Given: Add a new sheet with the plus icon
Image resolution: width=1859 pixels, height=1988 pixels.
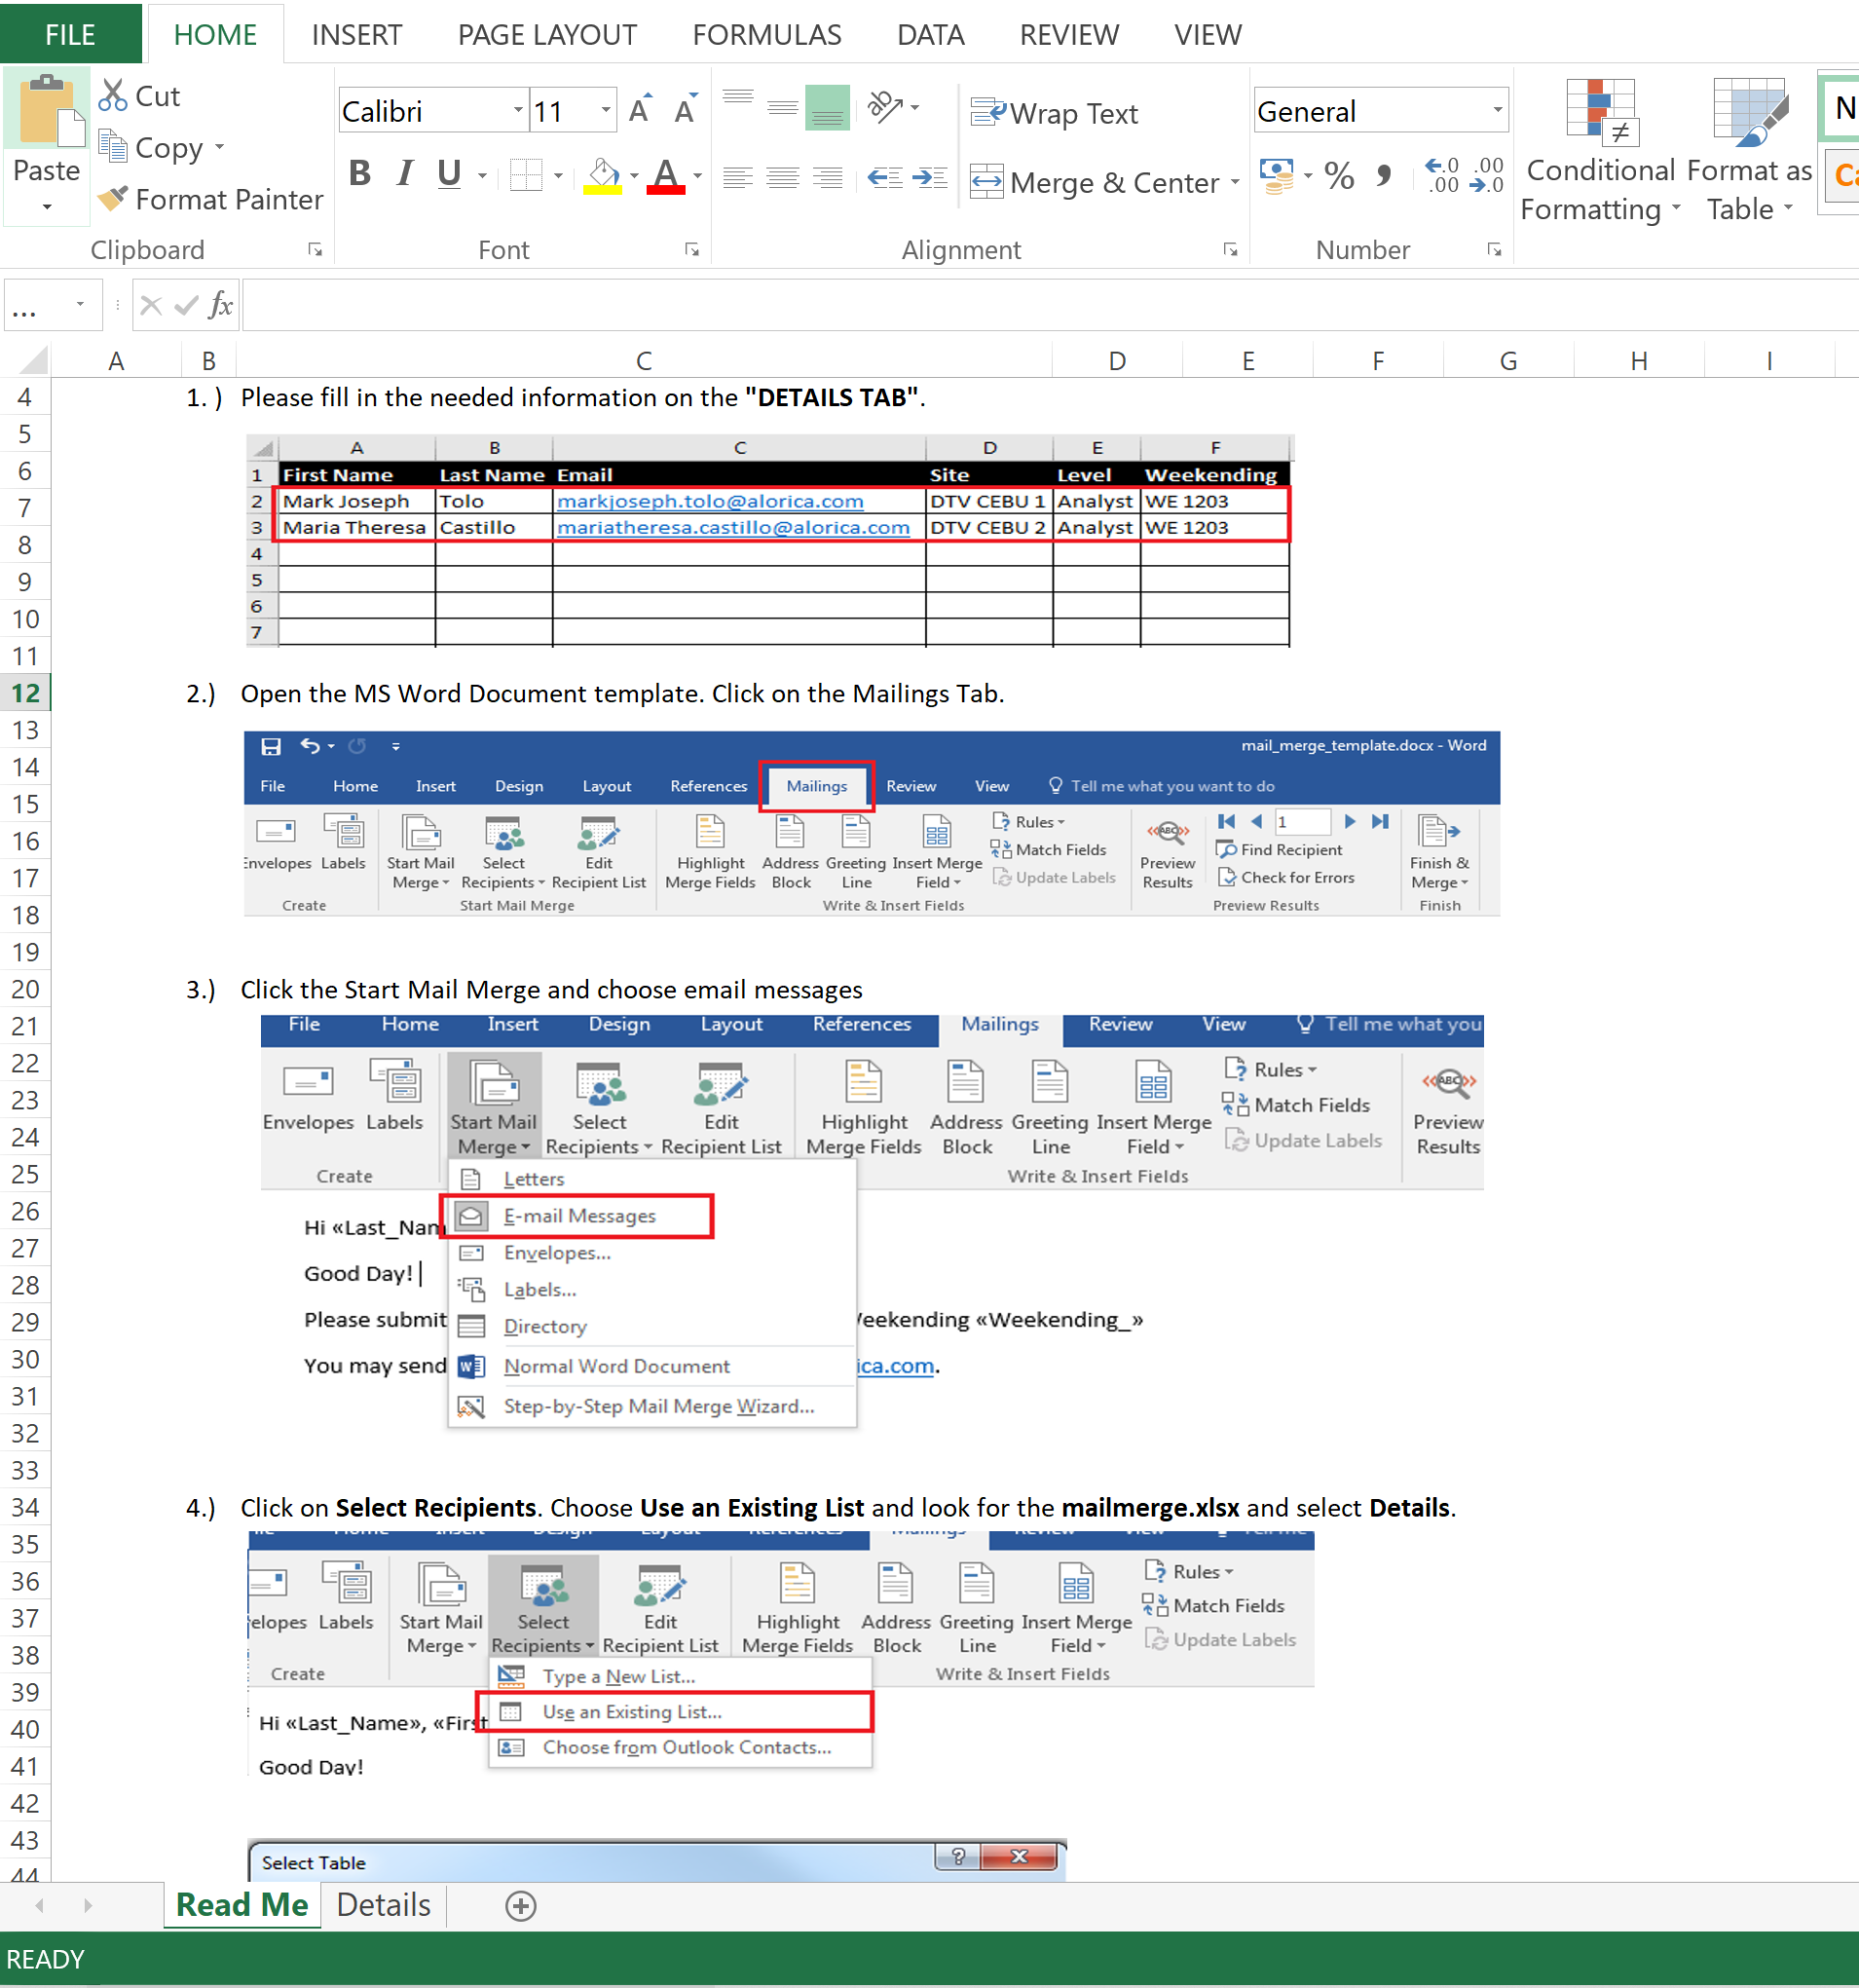Looking at the screenshot, I should (520, 1906).
